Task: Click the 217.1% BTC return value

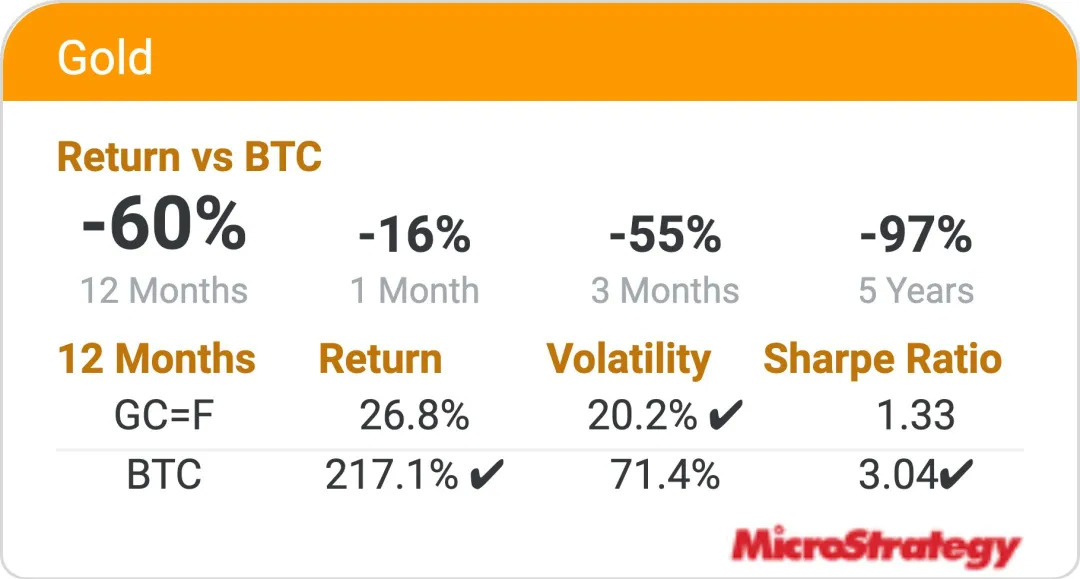Action: click(392, 476)
